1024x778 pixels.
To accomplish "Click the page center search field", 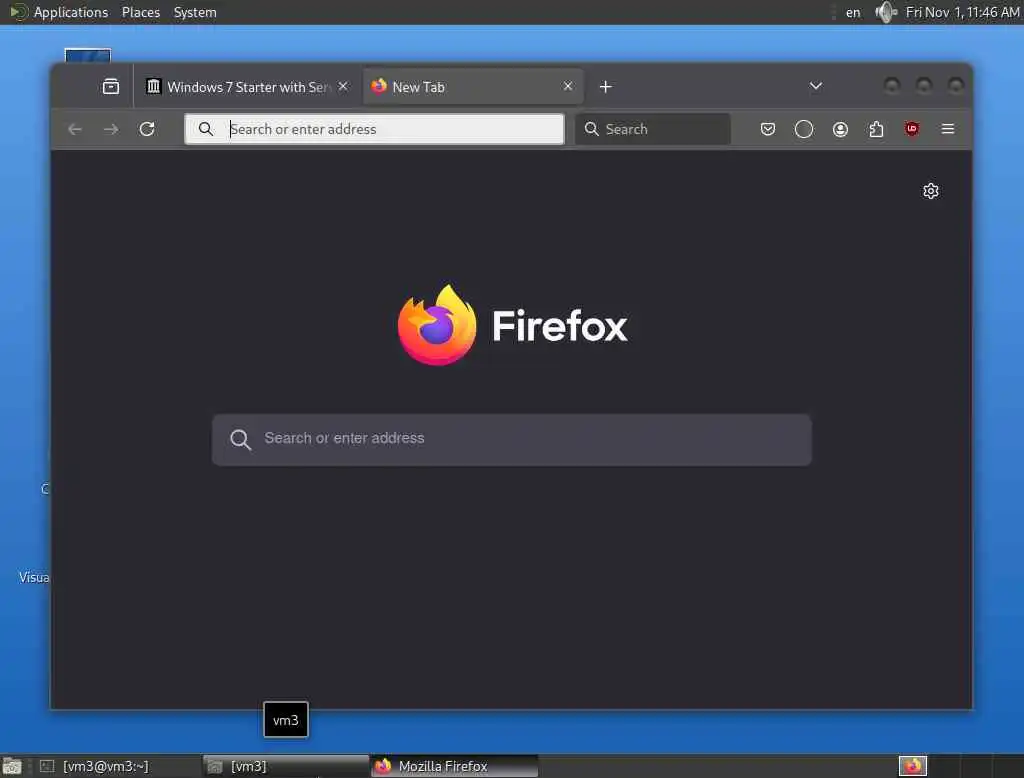I will pos(511,440).
